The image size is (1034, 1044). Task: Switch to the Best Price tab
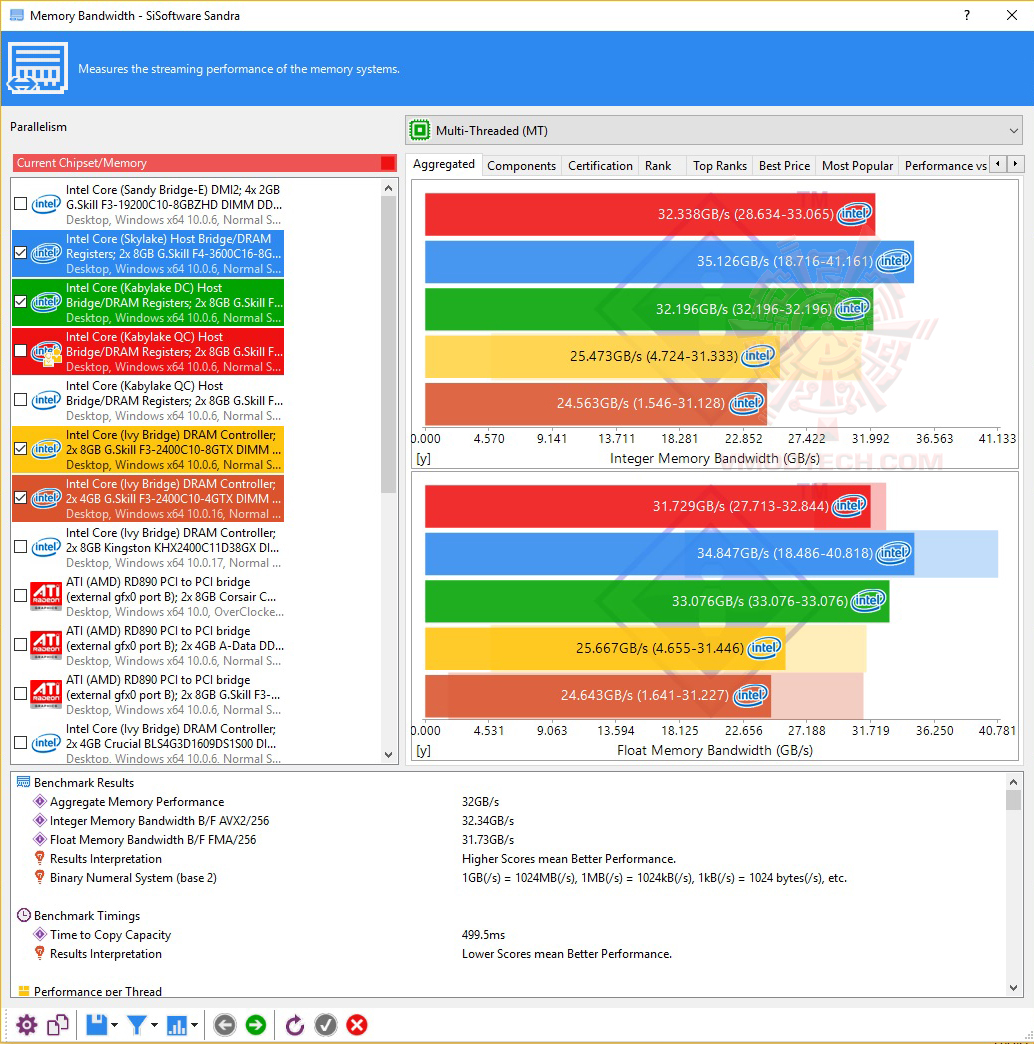point(784,166)
